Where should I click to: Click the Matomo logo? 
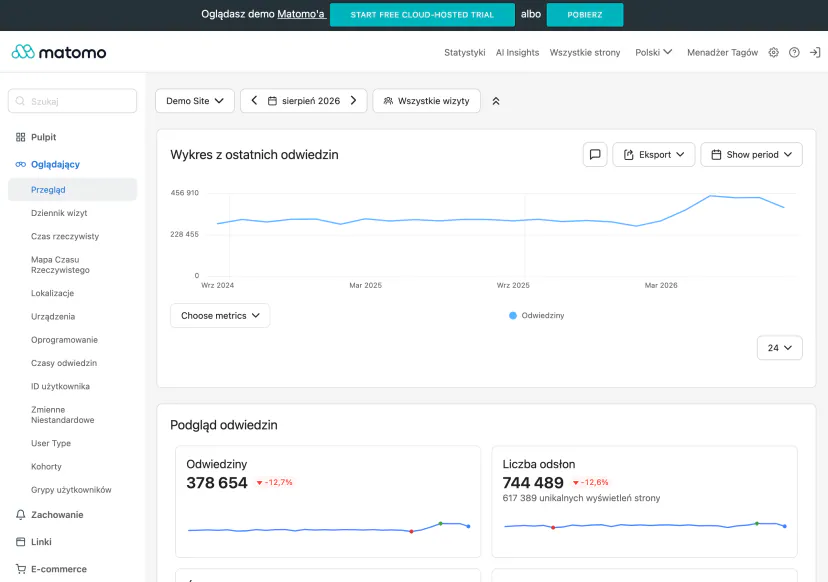point(59,52)
